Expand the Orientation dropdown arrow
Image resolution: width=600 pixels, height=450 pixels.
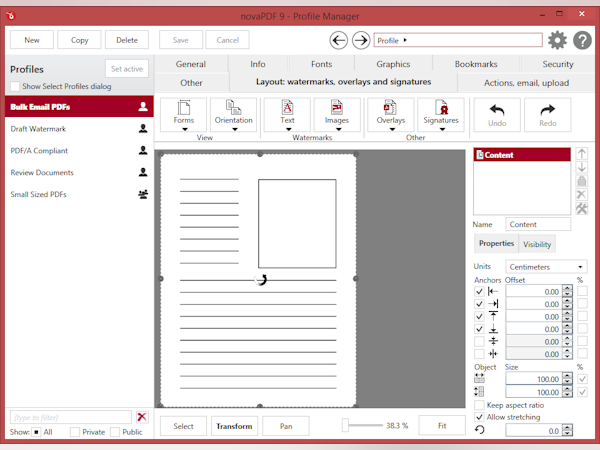click(235, 129)
